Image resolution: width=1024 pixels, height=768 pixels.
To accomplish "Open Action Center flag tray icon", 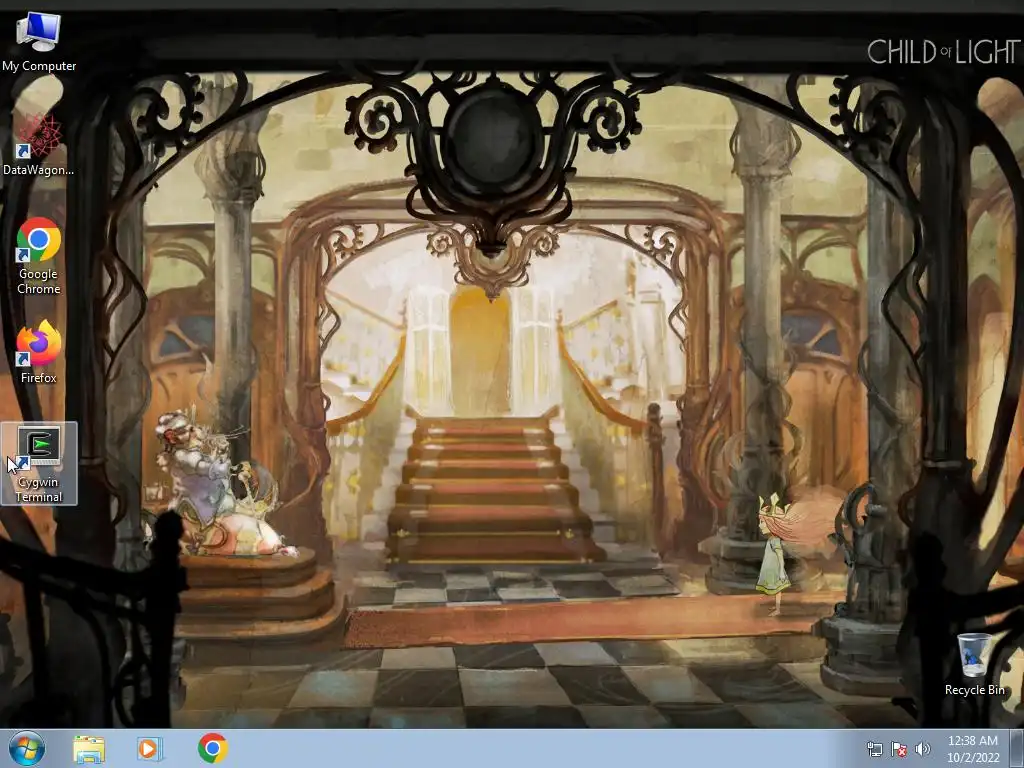I will click(899, 749).
